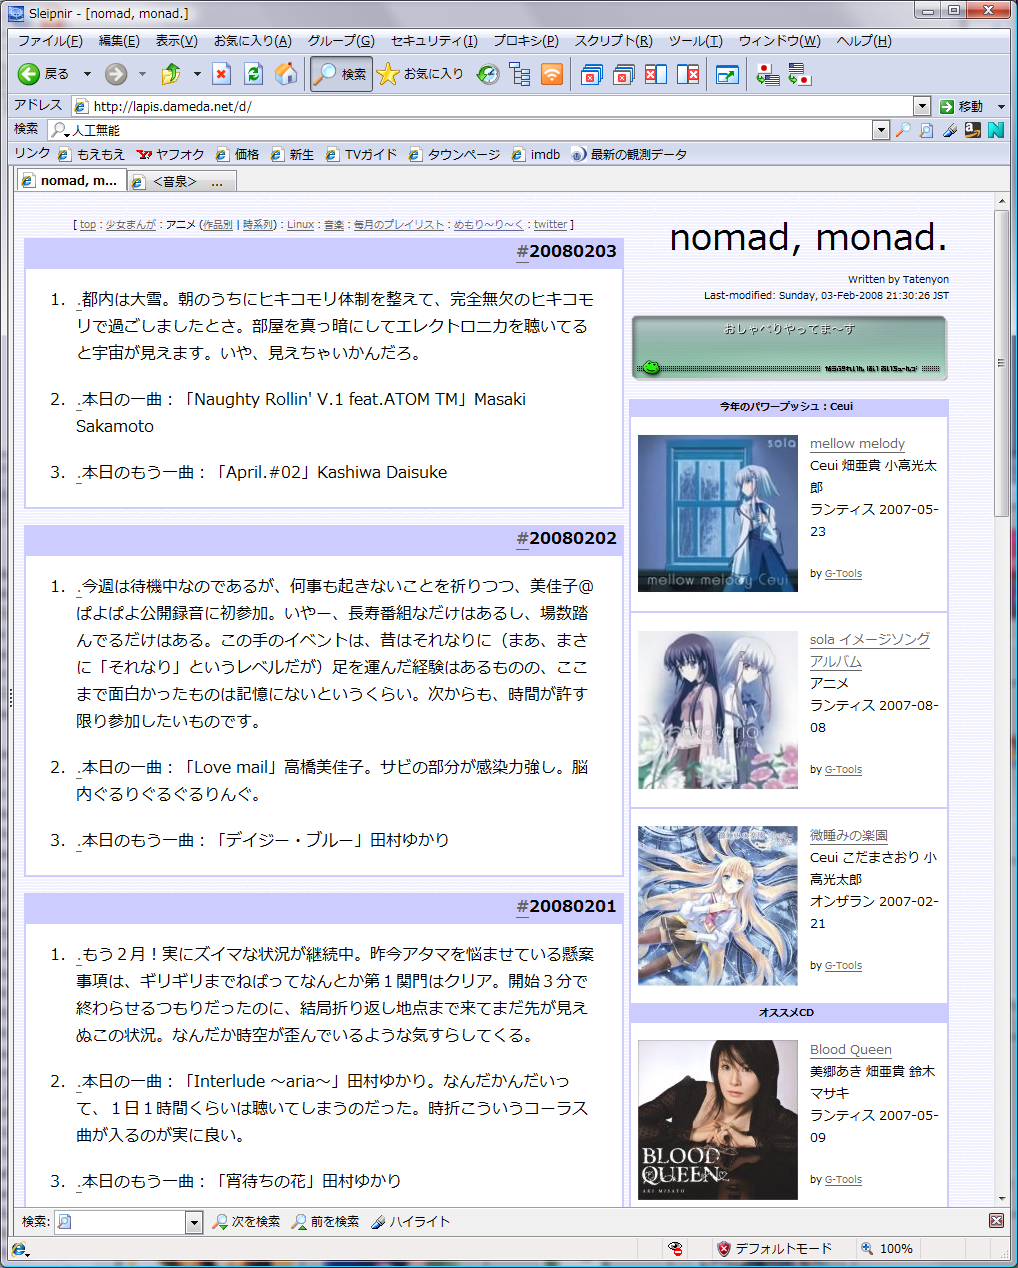
Task: Click the Stop loading icon
Action: pyautogui.click(x=222, y=74)
